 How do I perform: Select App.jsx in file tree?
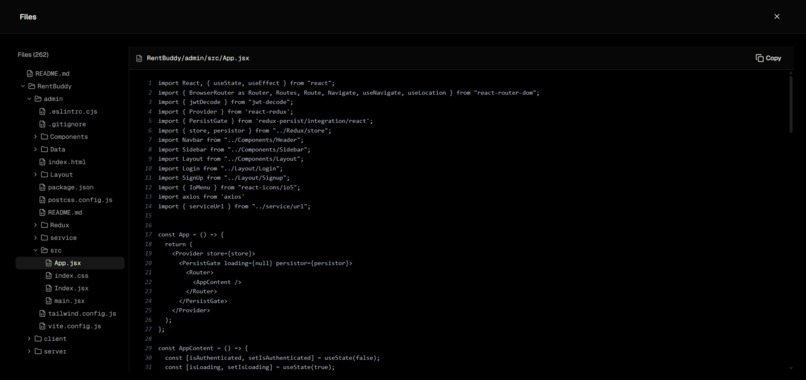[70, 263]
